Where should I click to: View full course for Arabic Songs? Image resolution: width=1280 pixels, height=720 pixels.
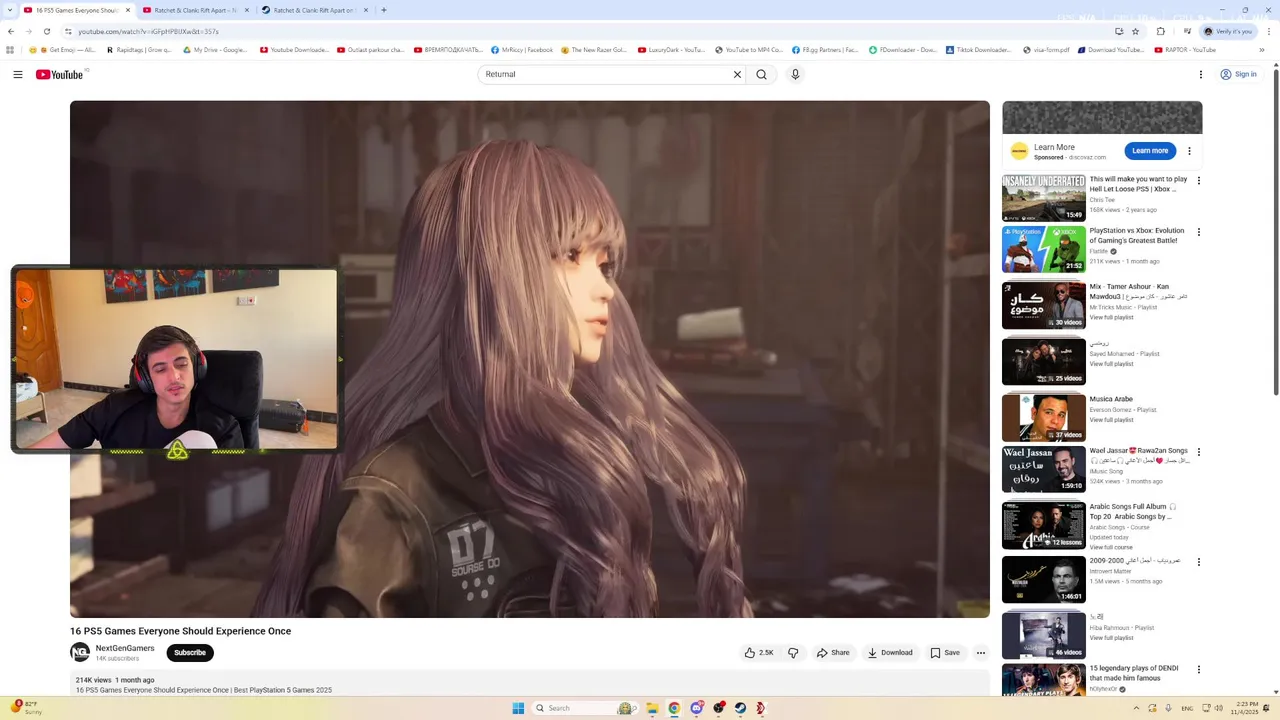[x=1111, y=547]
